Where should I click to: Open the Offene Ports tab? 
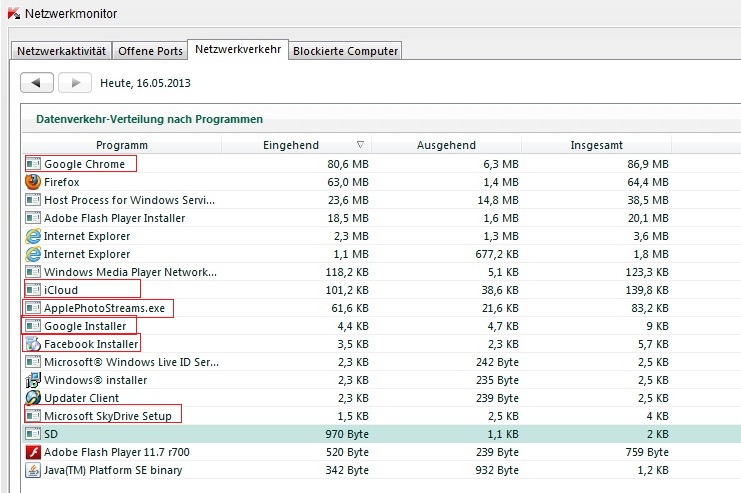pyautogui.click(x=150, y=51)
